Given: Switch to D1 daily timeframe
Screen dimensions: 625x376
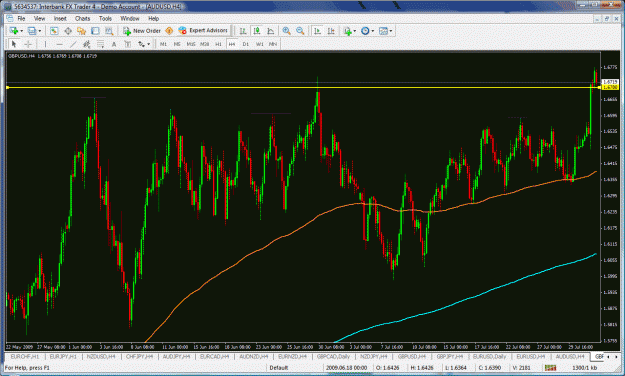Looking at the screenshot, I should pos(246,44).
